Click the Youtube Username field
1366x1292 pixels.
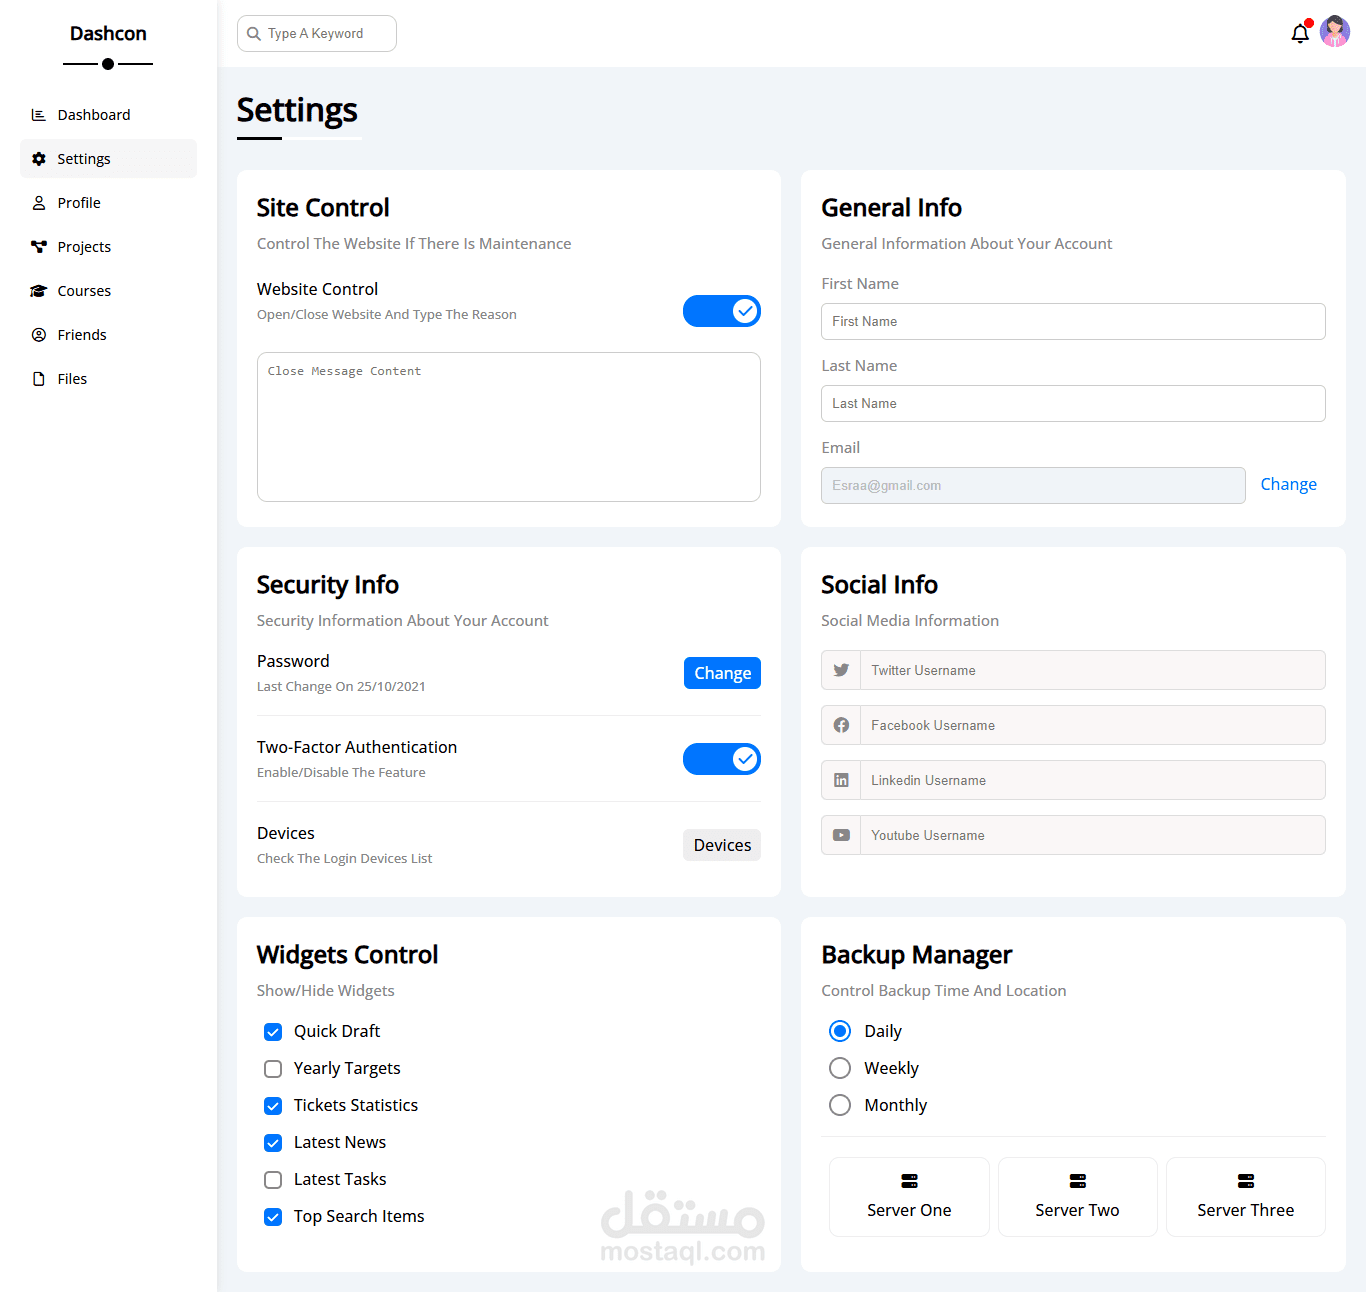coord(1093,835)
